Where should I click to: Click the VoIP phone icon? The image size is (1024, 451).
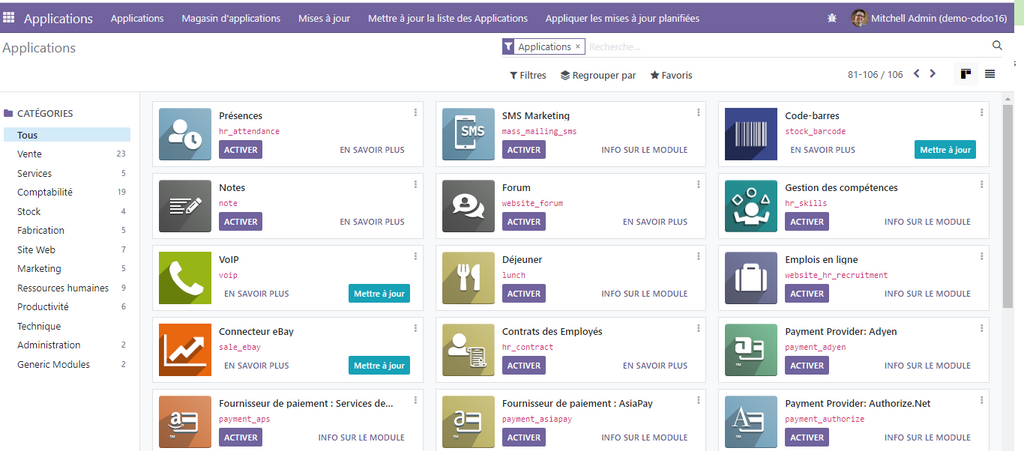click(185, 277)
